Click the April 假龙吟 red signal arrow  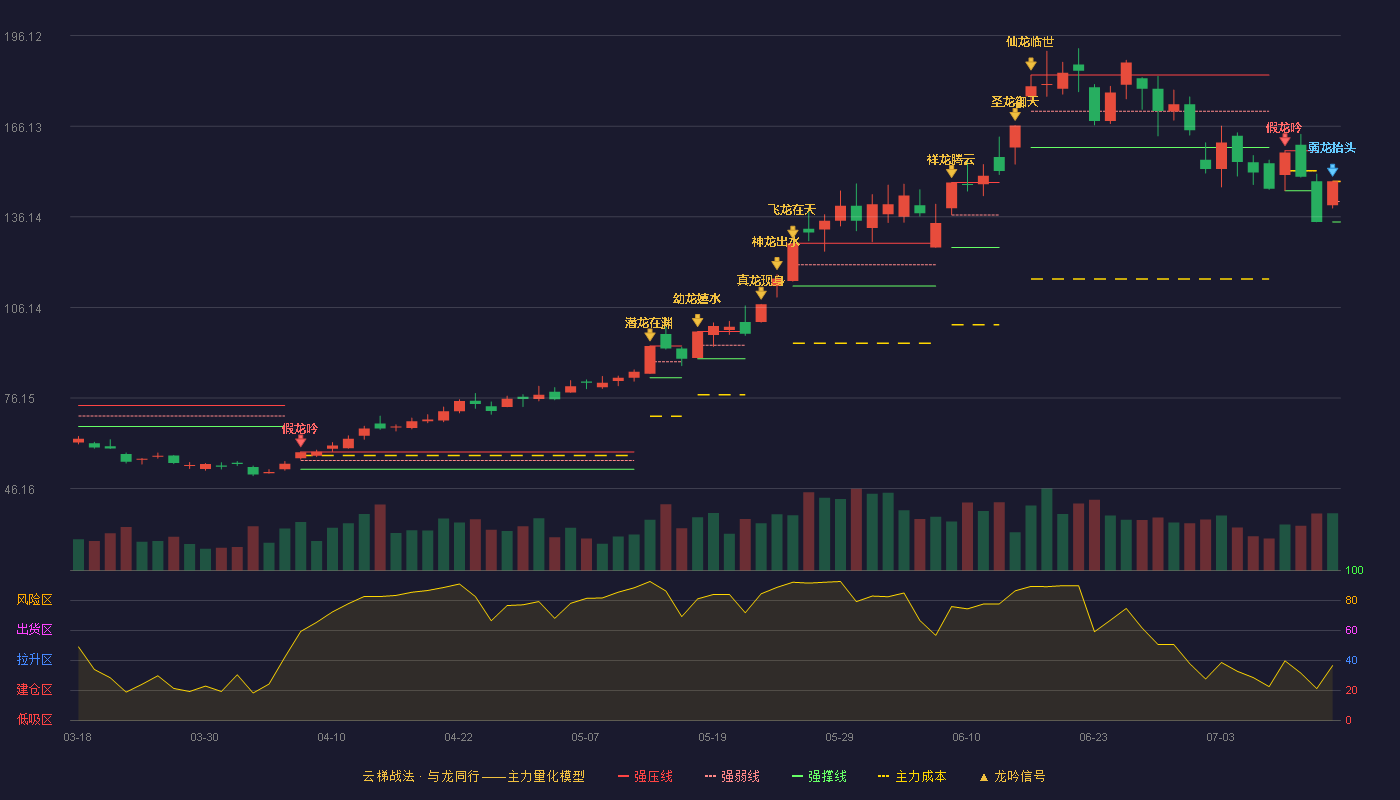301,441
